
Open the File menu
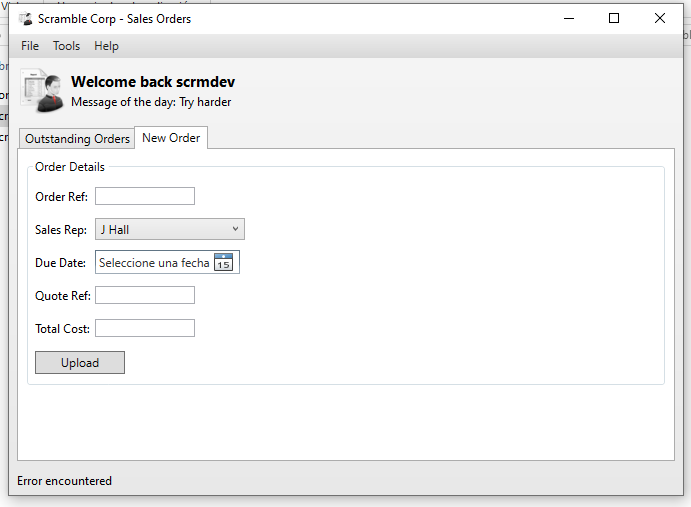pyautogui.click(x=30, y=46)
